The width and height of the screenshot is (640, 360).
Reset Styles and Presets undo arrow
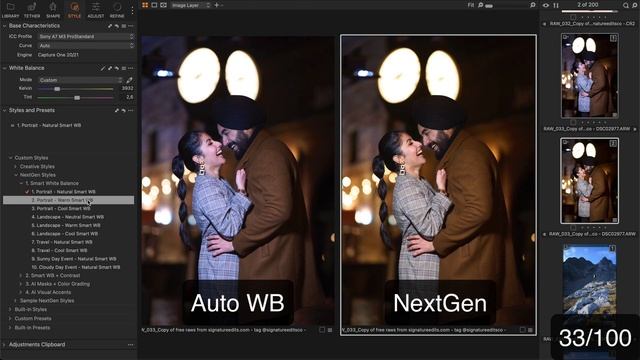tap(123, 111)
